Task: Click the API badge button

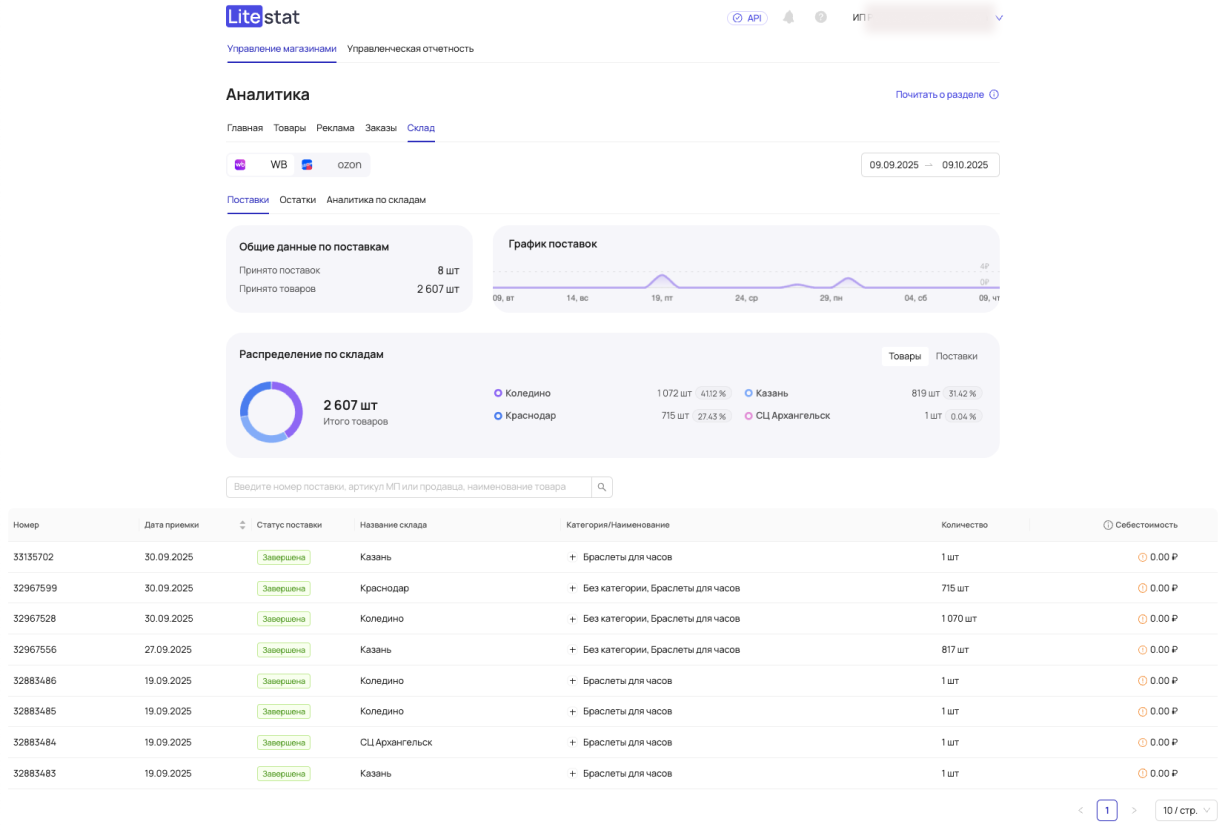Action: (747, 18)
